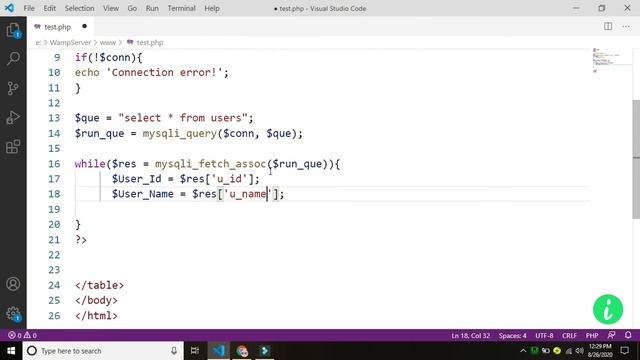Open the feedback icon in status bar

pos(611,335)
